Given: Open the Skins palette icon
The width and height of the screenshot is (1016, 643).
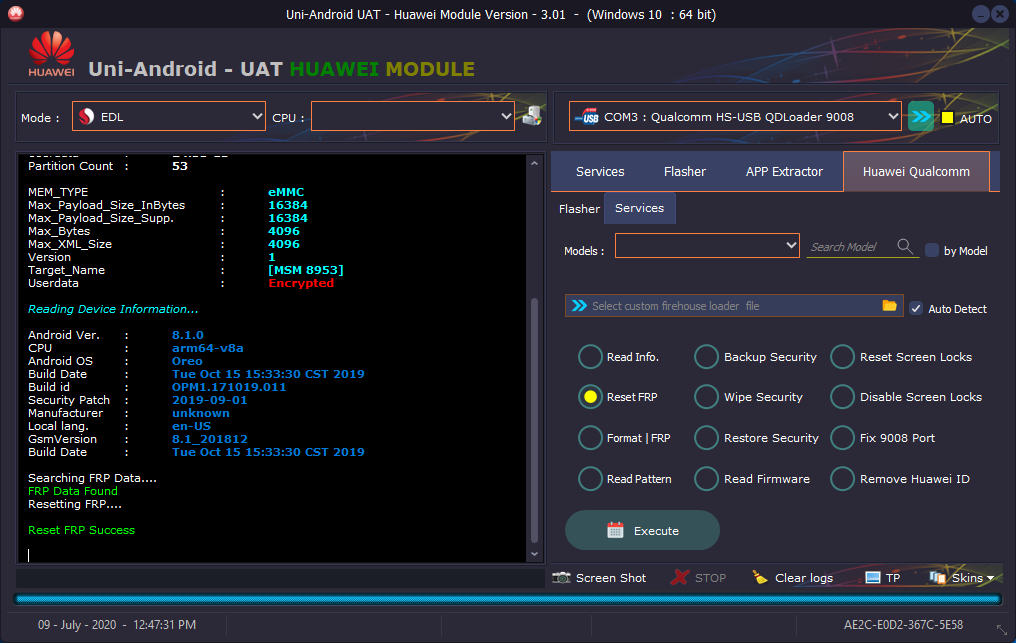Looking at the screenshot, I should pyautogui.click(x=937, y=578).
